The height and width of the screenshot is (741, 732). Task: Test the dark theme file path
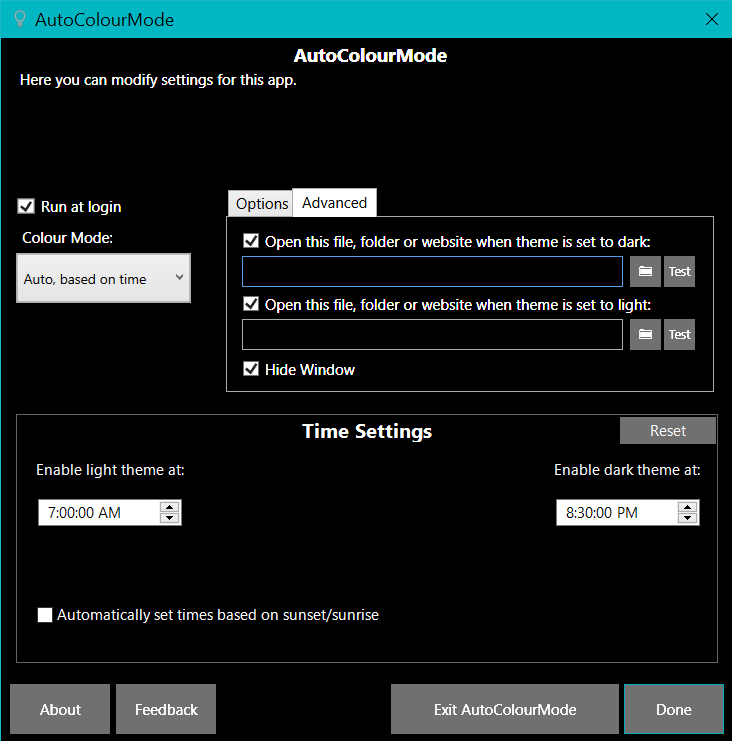680,272
